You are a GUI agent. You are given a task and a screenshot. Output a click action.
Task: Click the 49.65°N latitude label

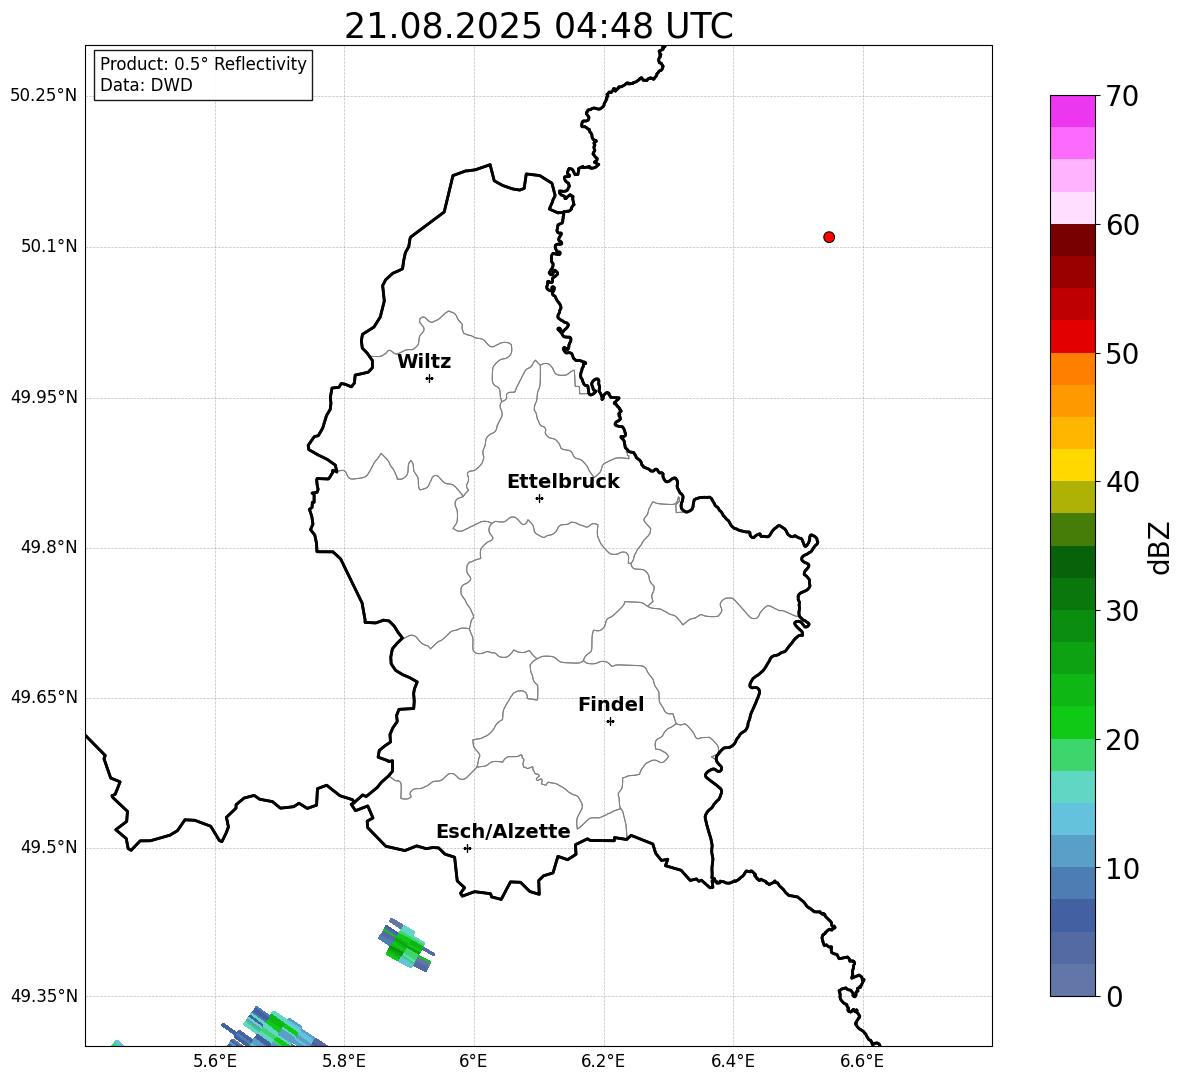[44, 697]
